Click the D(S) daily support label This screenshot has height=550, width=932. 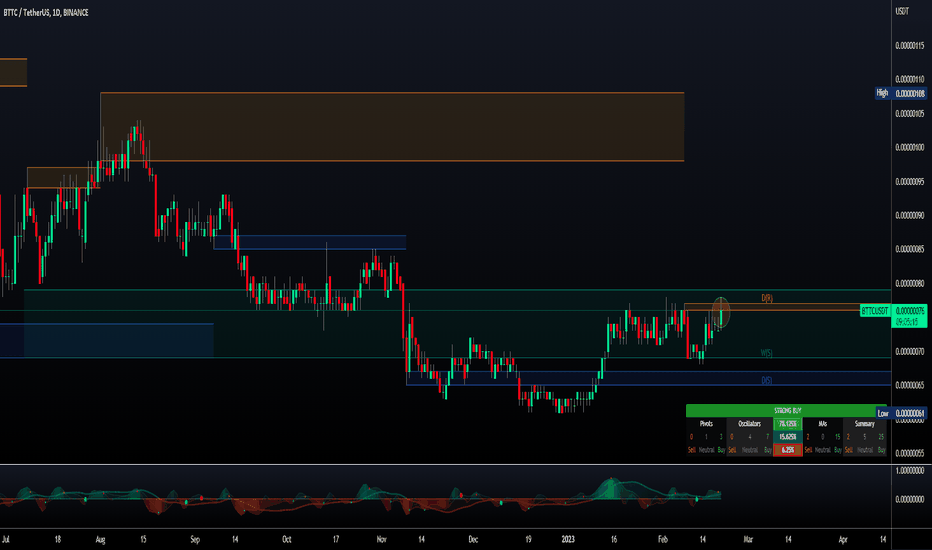(x=767, y=381)
